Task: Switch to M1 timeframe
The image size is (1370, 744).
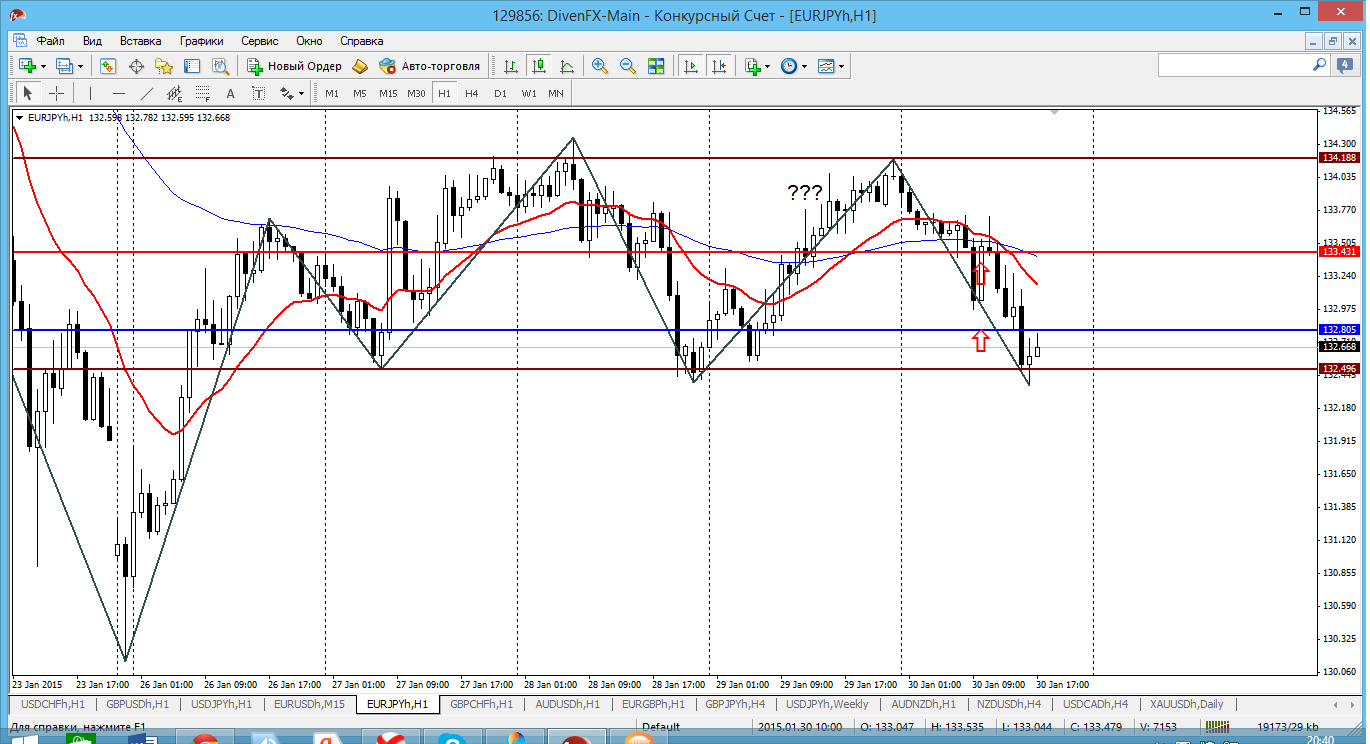Action: (x=332, y=93)
